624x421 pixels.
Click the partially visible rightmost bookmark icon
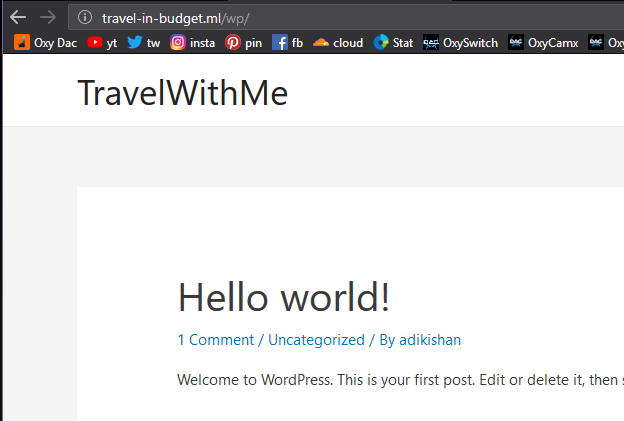[x=596, y=42]
